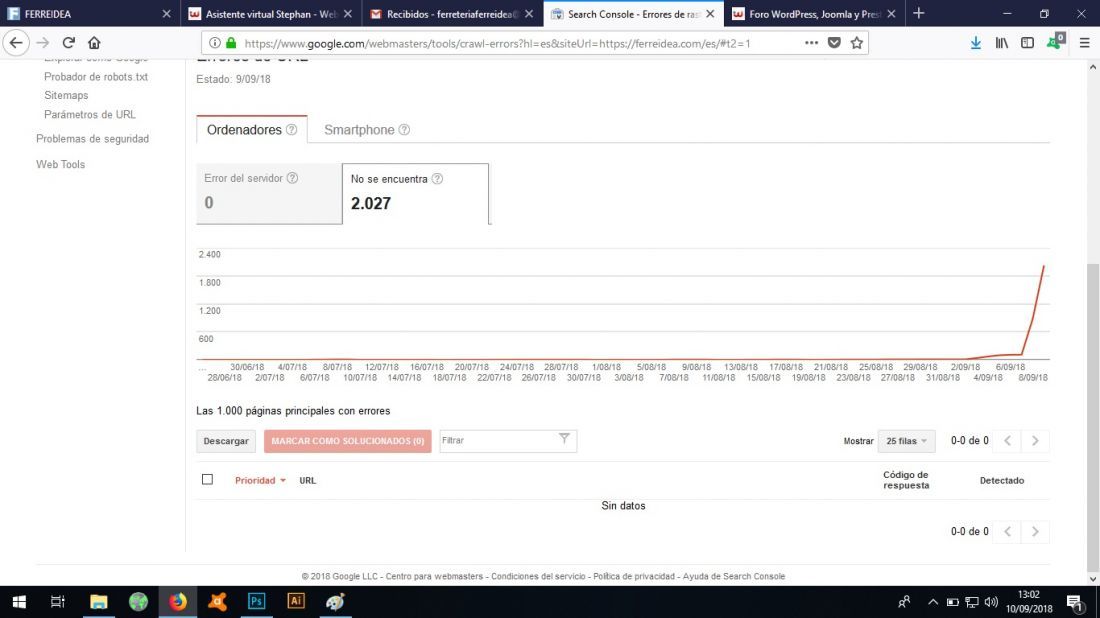Go to previous page arrow above table
This screenshot has width=1100, height=618.
(1007, 441)
